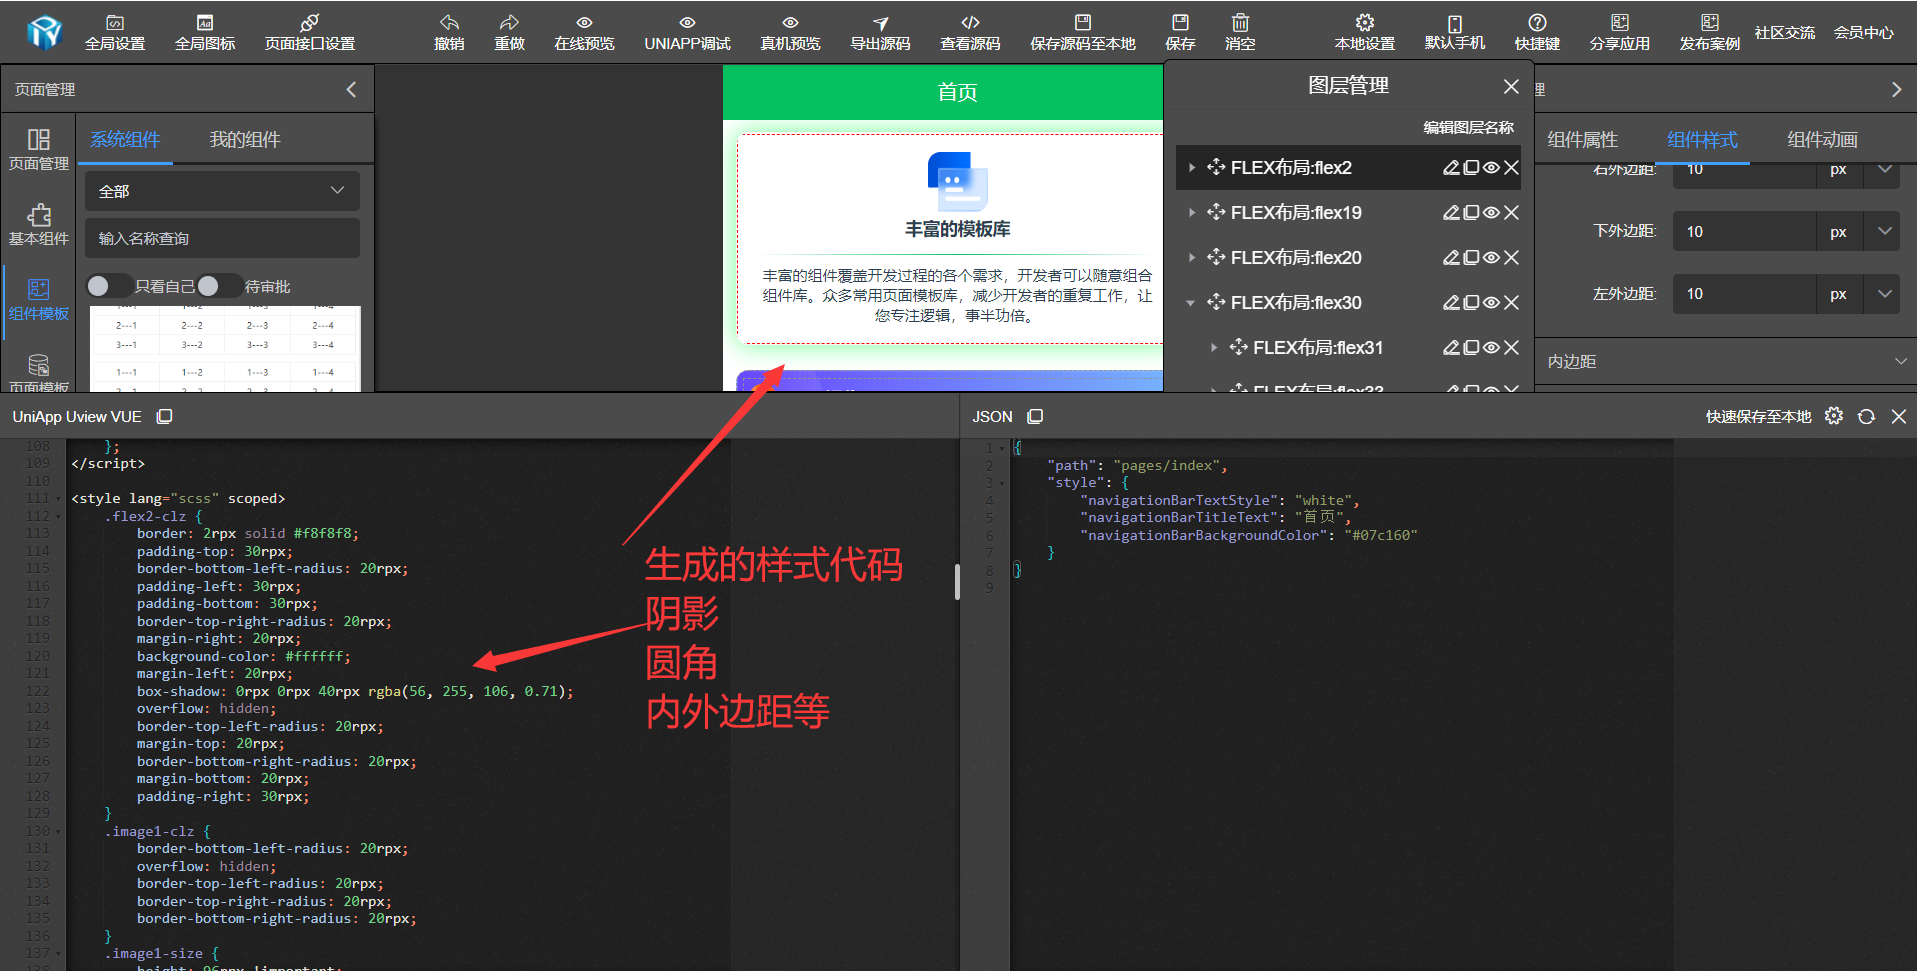This screenshot has height=971, width=1917.
Task: Click 分享应用 share app
Action: (x=1620, y=33)
